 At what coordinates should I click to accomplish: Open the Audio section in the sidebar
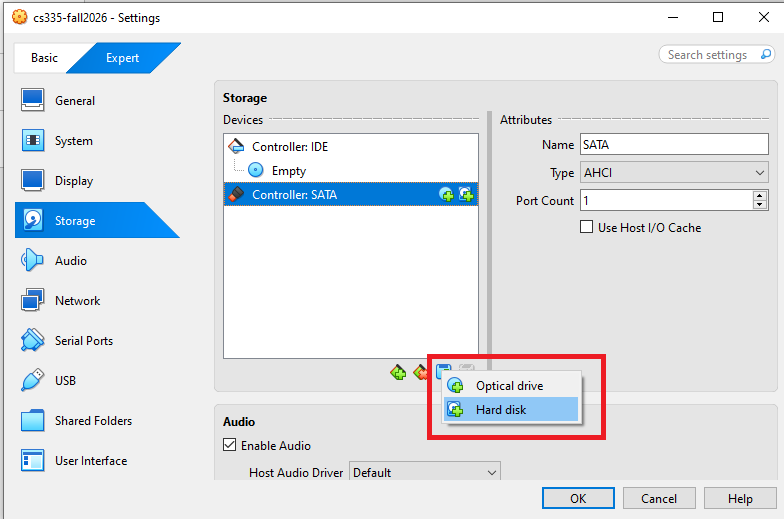pos(70,260)
